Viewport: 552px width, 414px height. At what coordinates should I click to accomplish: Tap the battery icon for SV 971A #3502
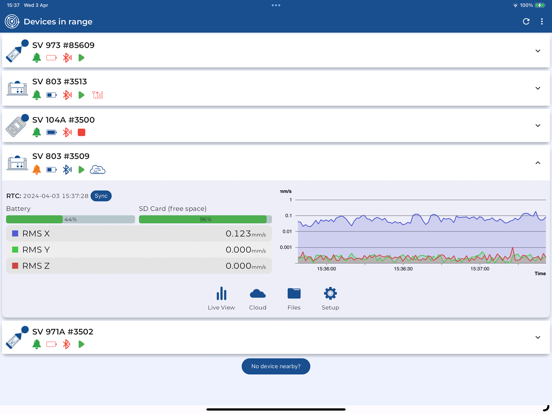pyautogui.click(x=51, y=344)
